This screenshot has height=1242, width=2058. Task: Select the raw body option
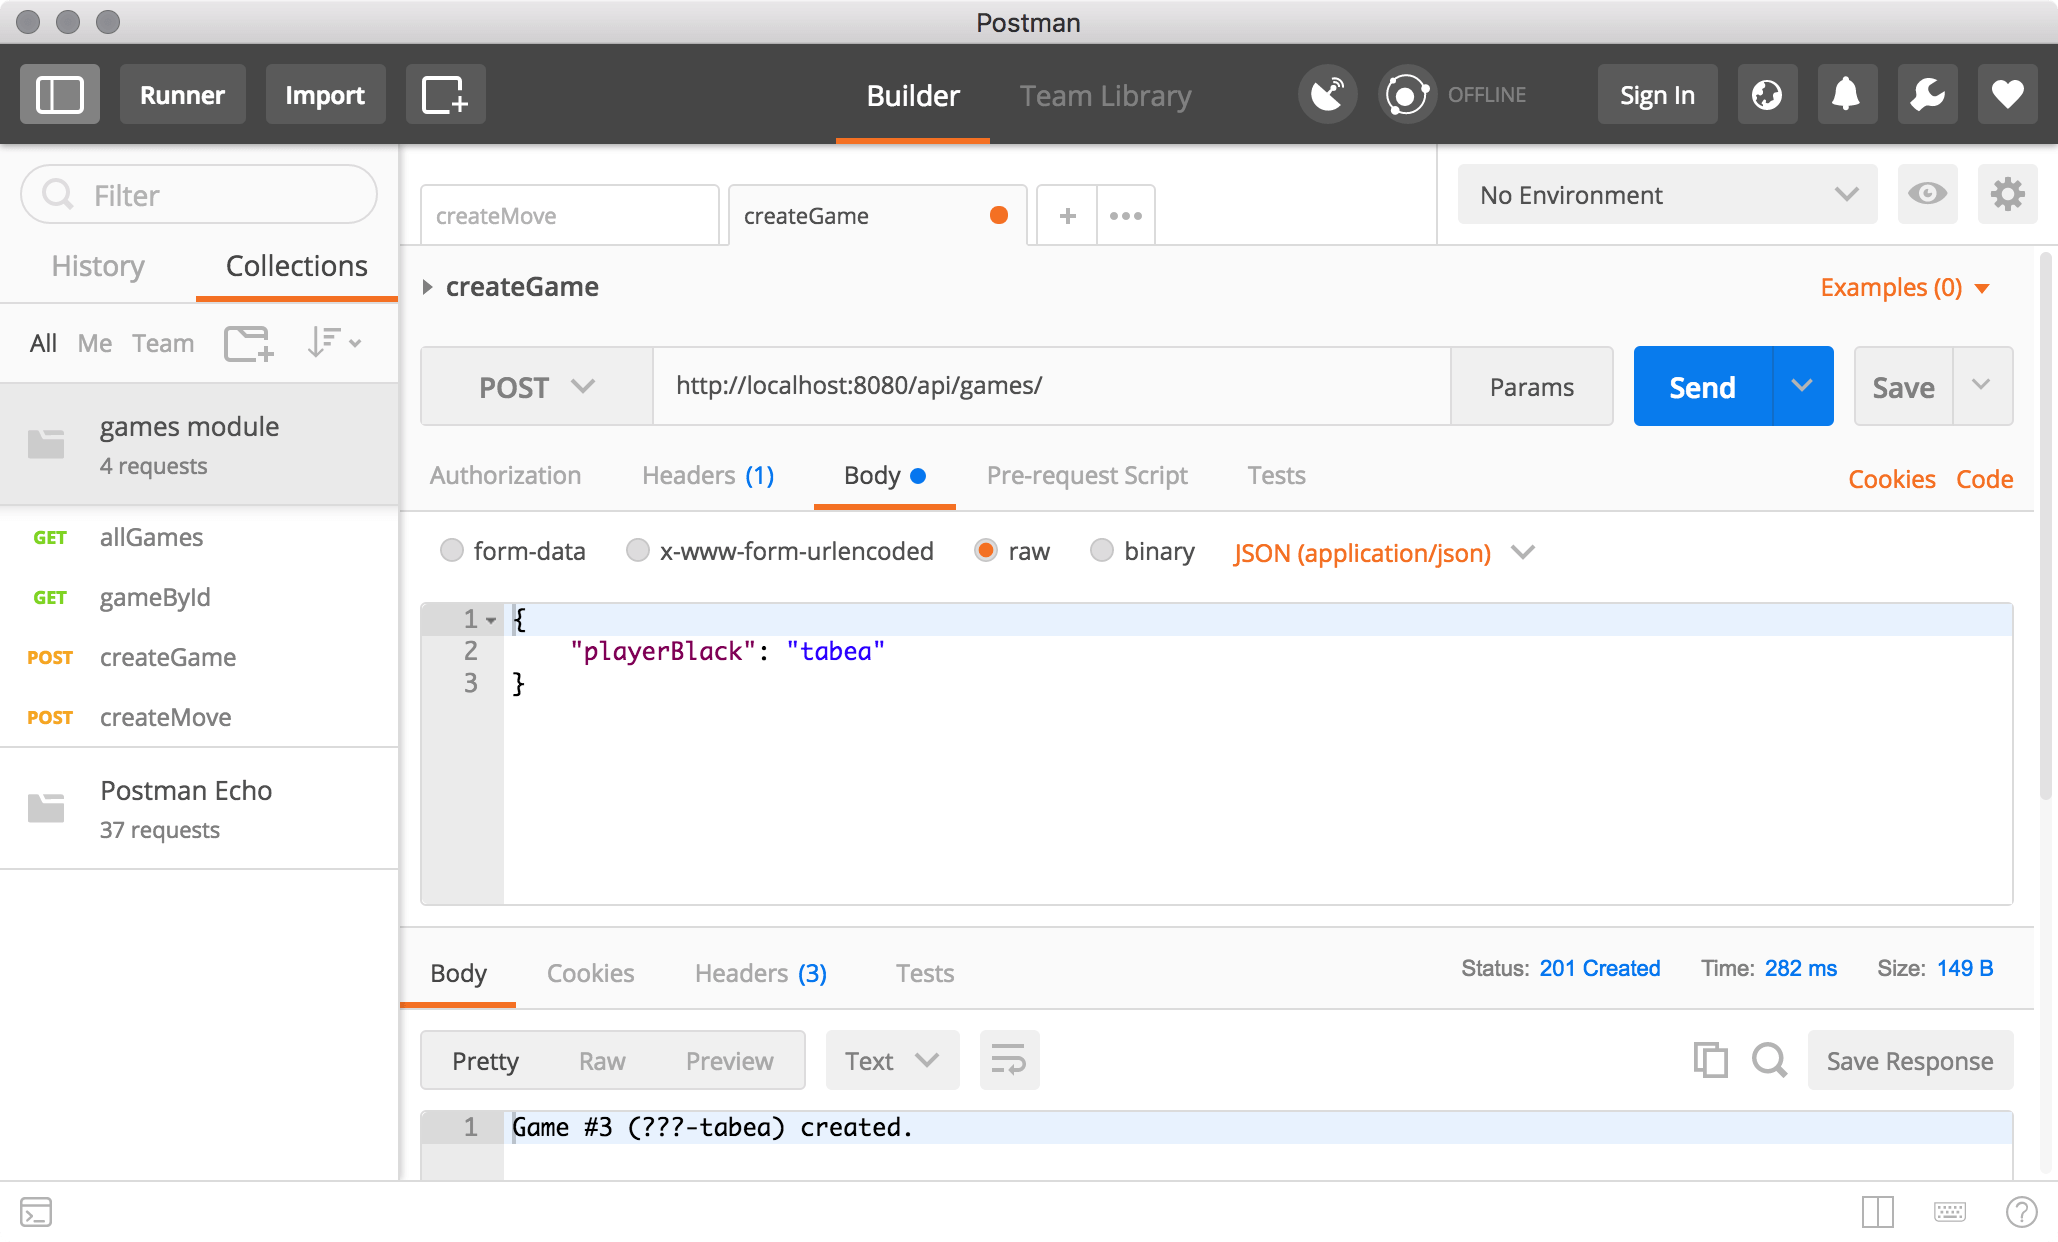(986, 551)
